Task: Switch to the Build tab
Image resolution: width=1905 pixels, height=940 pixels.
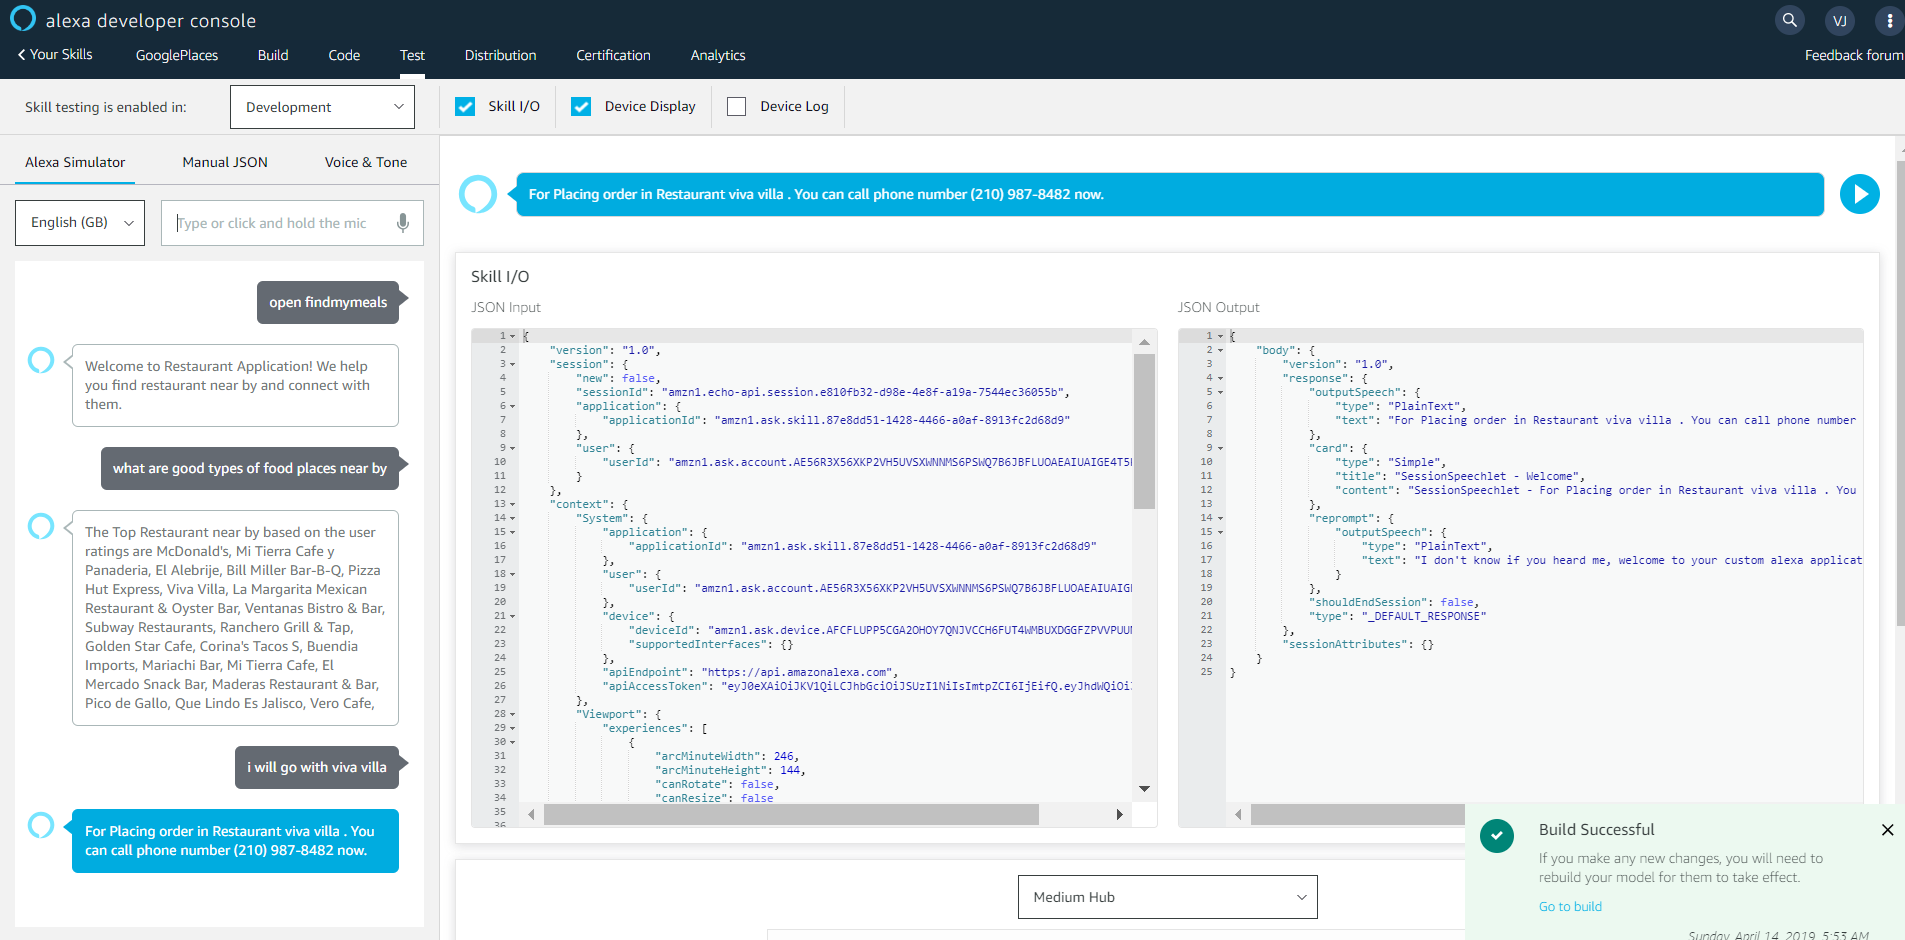Action: (273, 55)
